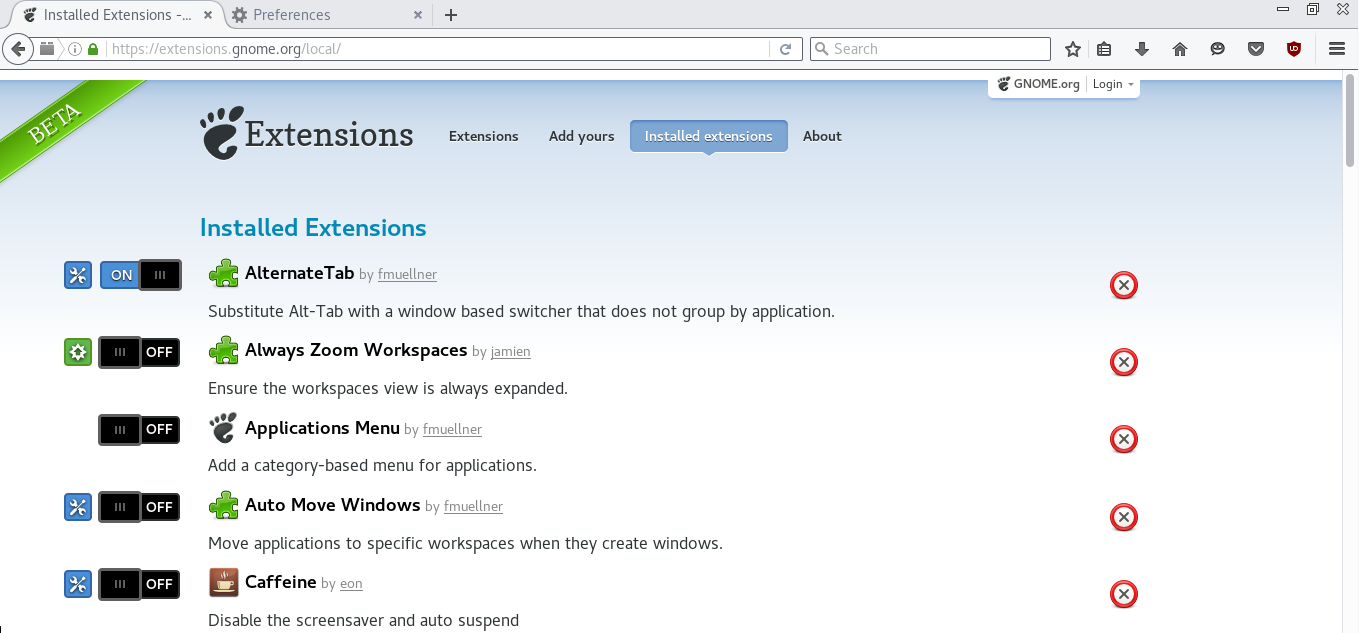Click Always Zoom Workspaces puzzle icon
Screen dimensions: 1359x633
(x=223, y=350)
